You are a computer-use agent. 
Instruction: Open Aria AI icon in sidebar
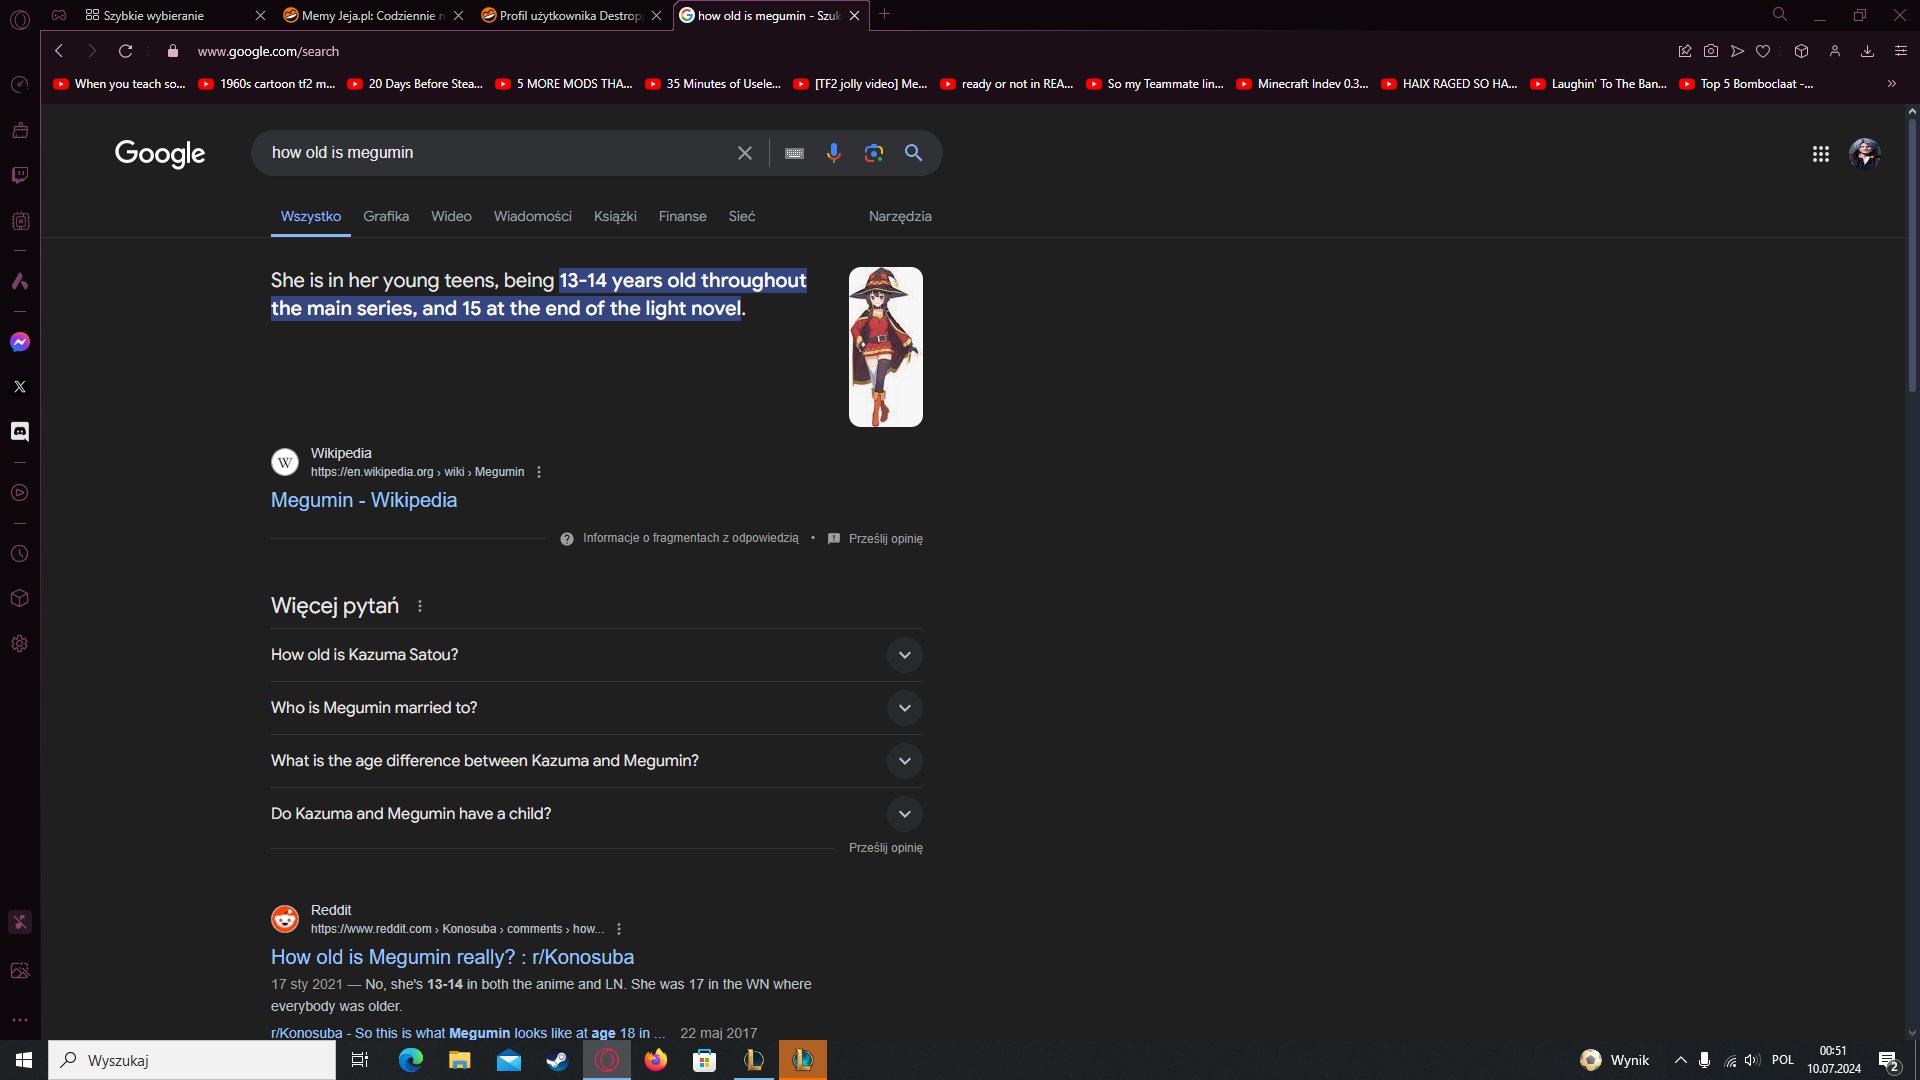pos(20,281)
